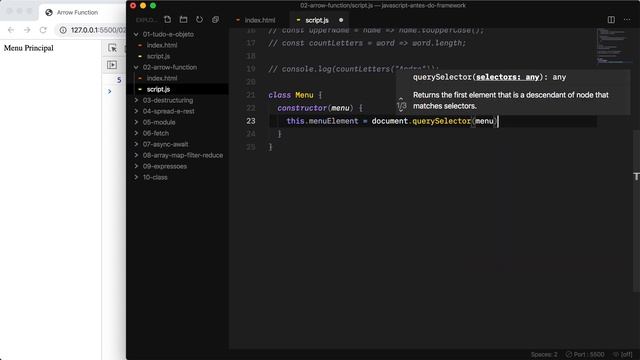Viewport: 640px width, 360px height.
Task: Click 'selectors: any' parameter in tooltip
Action: pyautogui.click(x=508, y=77)
